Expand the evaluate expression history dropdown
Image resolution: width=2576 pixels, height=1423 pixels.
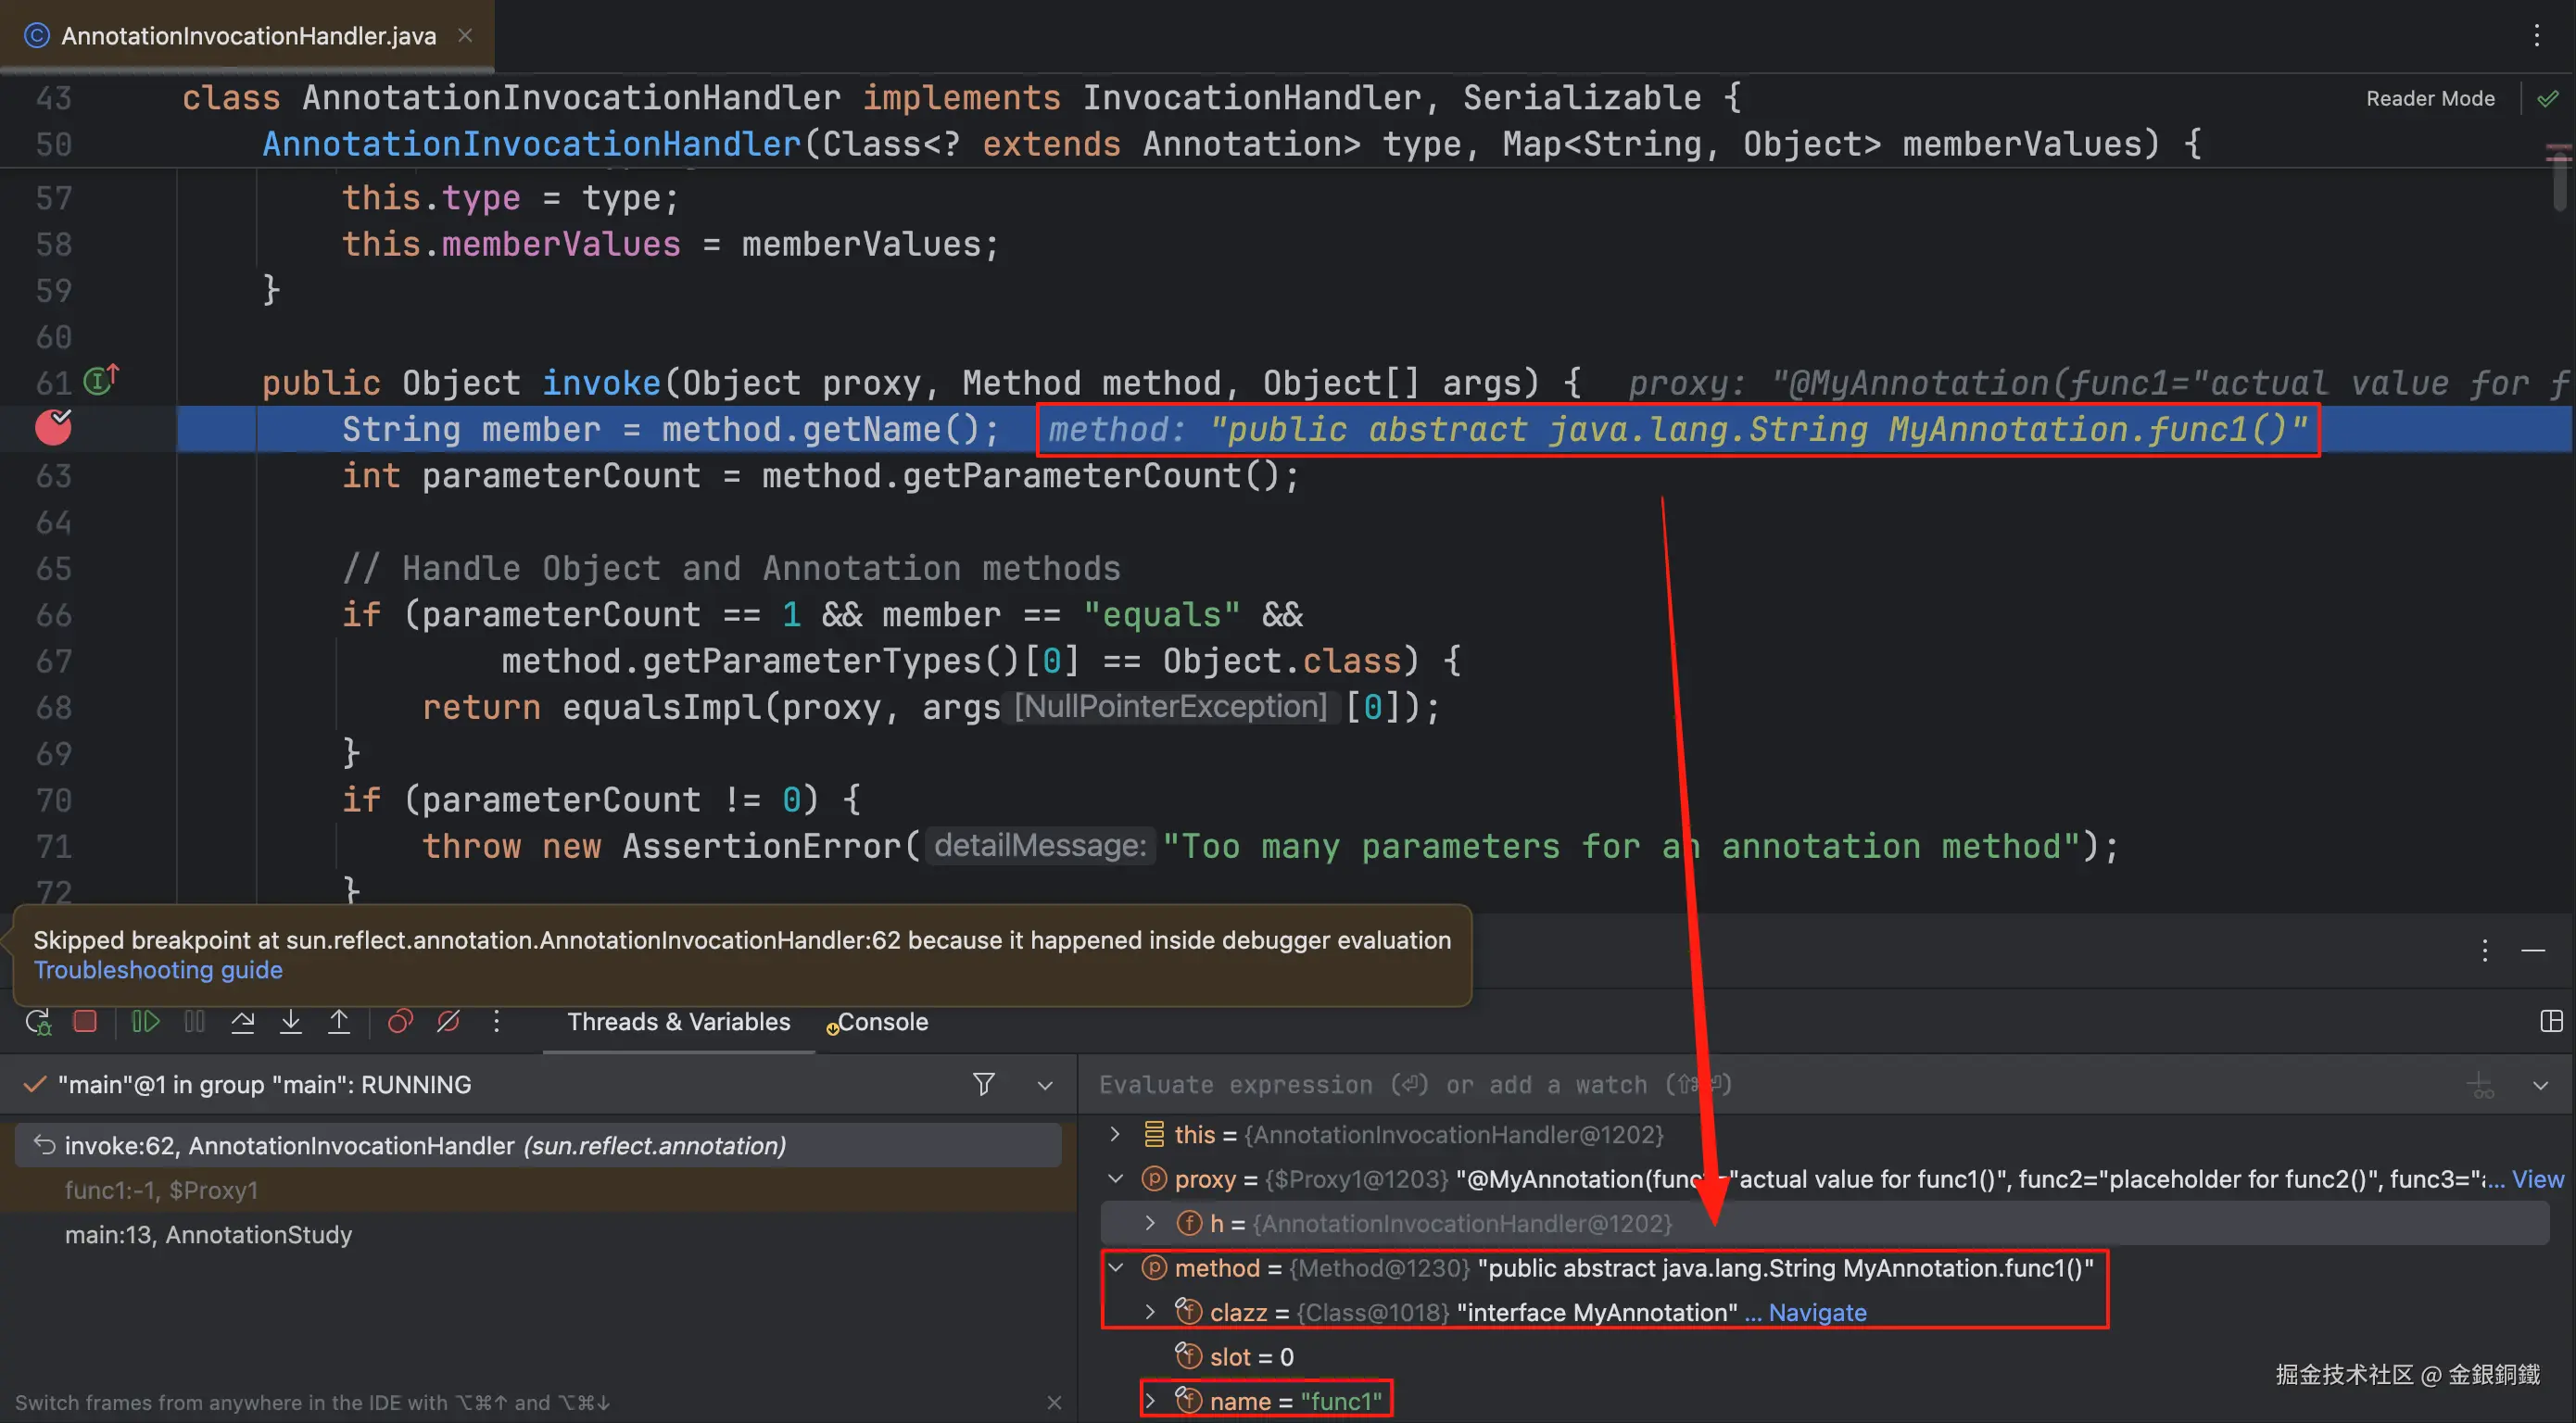click(2540, 1085)
